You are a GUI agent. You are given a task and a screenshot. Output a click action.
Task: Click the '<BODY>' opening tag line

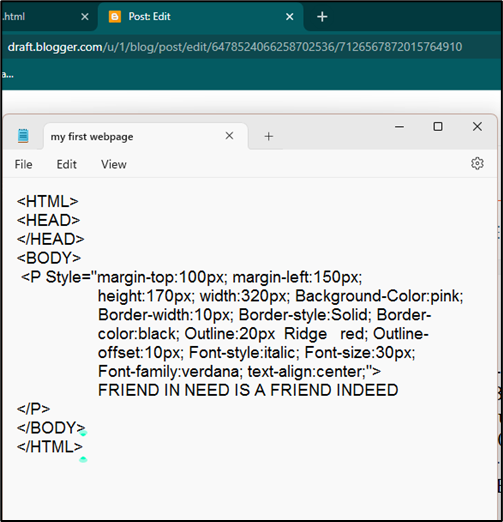tap(49, 258)
